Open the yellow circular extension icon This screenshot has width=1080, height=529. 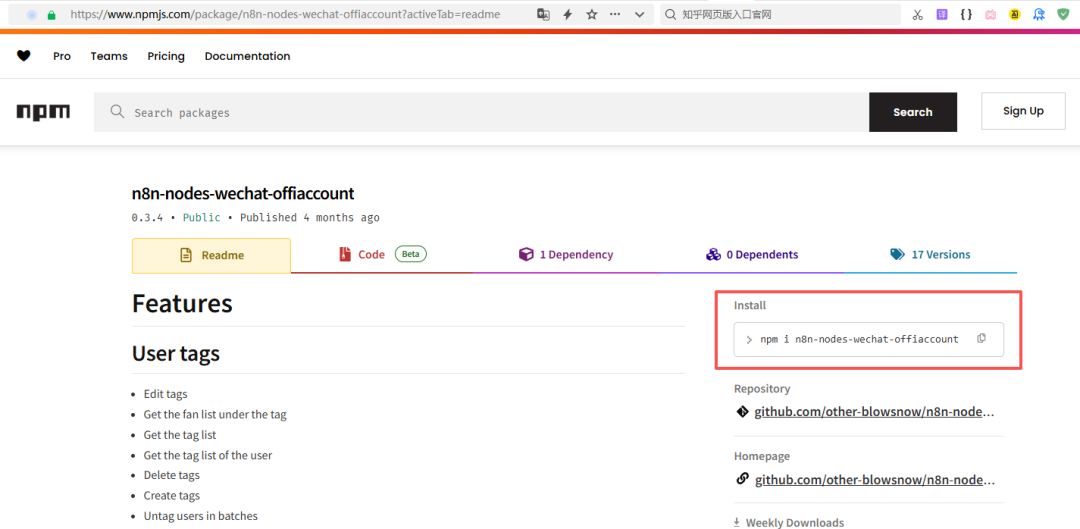1015,14
